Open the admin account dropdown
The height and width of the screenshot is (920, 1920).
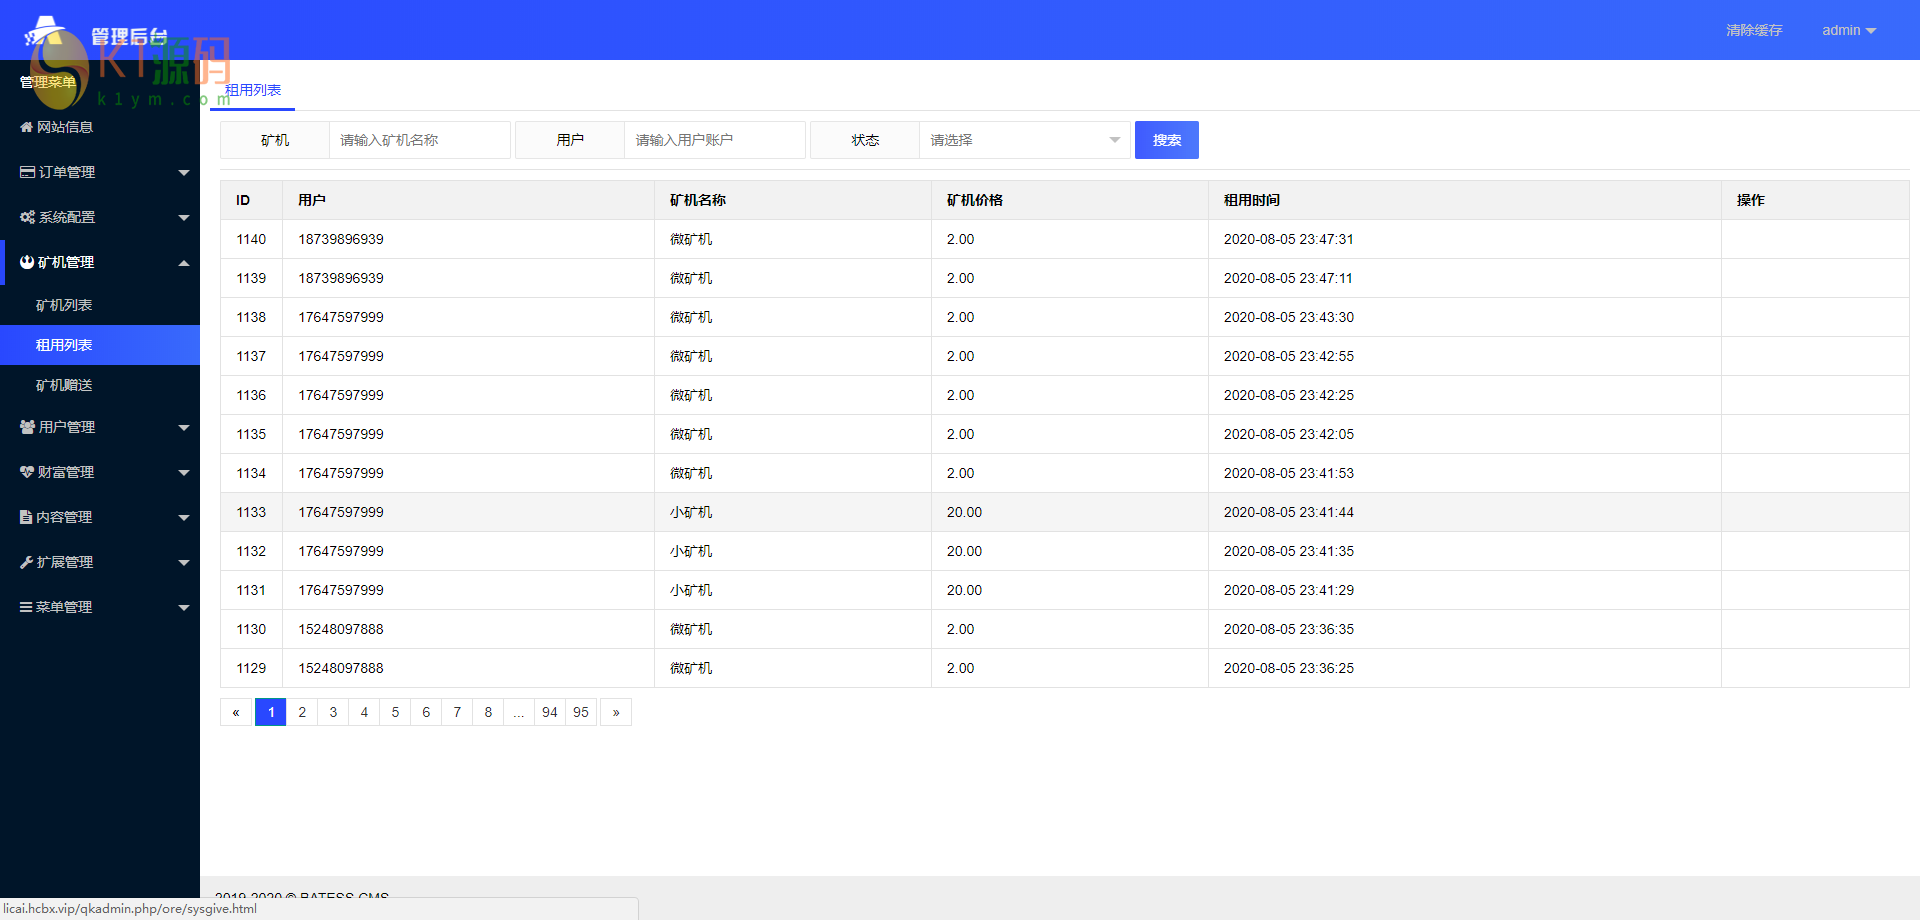[x=1848, y=30]
